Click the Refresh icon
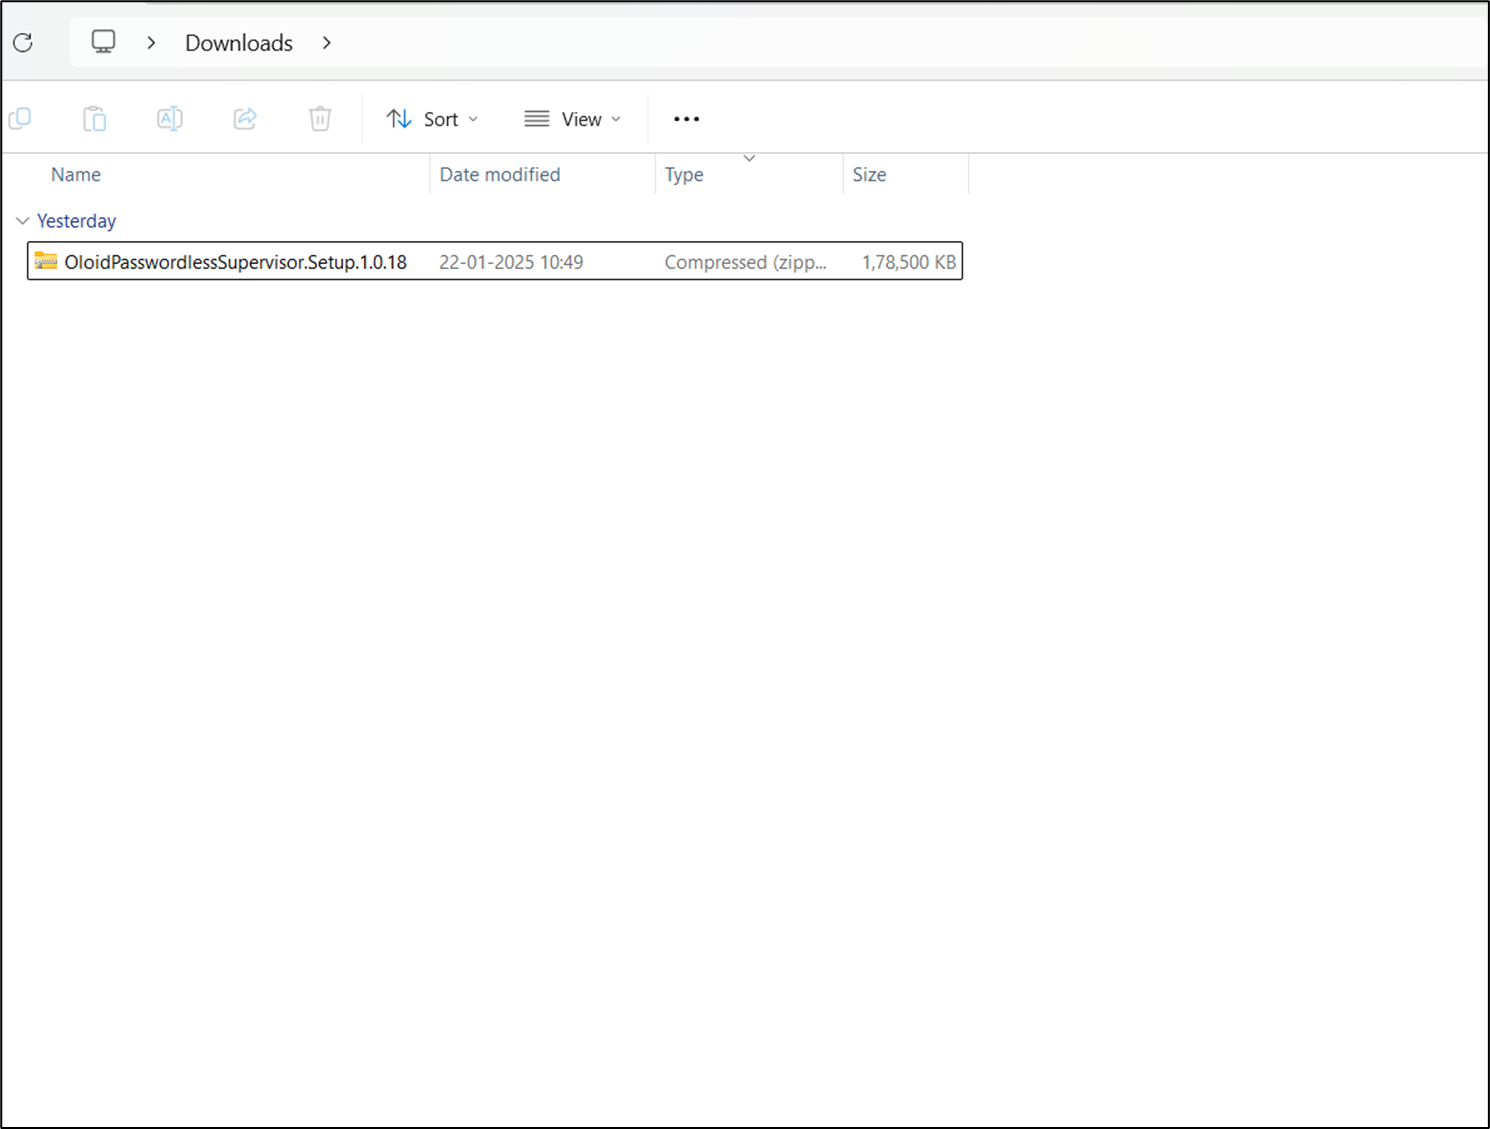This screenshot has height=1129, width=1490. [x=23, y=43]
